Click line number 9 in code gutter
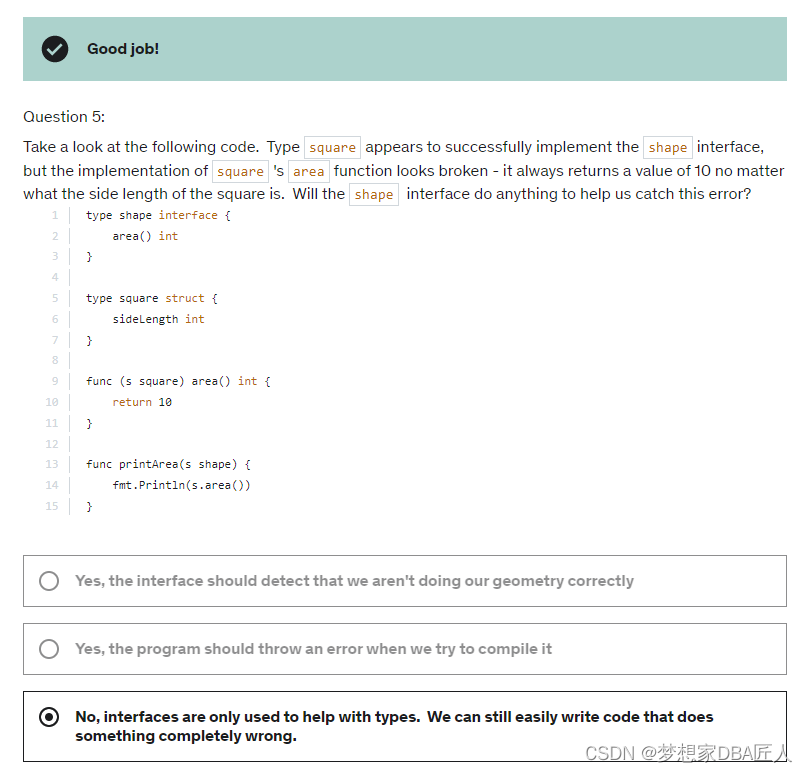Screen dimensions: 808x773 pyautogui.click(x=54, y=381)
